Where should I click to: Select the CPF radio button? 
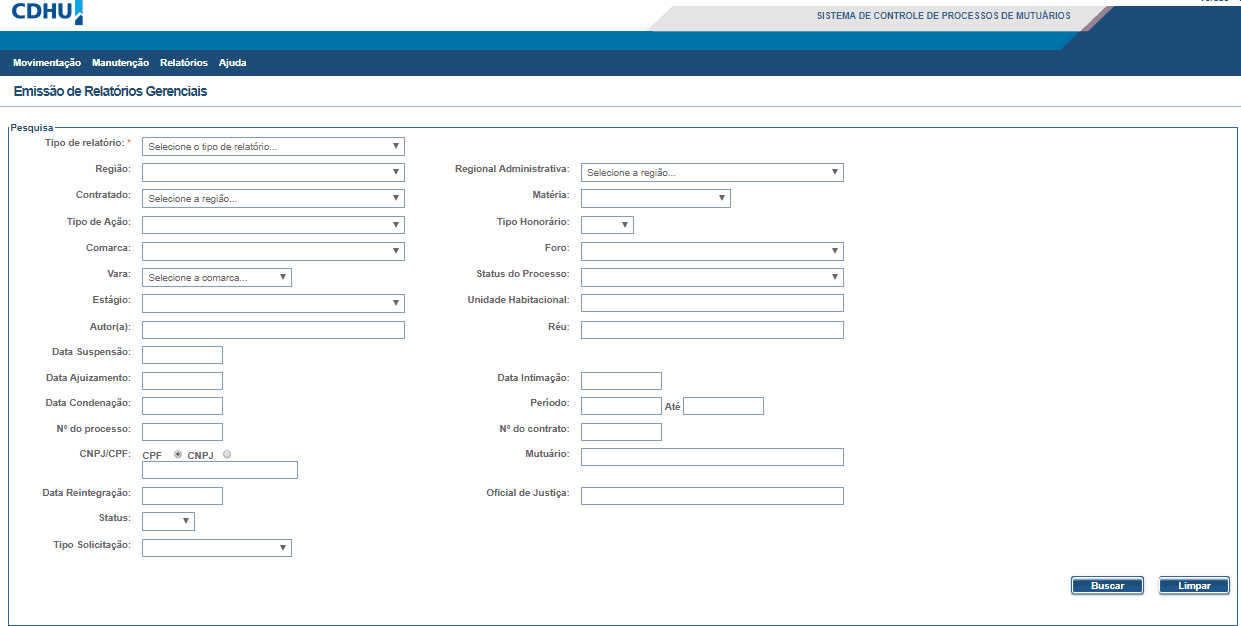coord(178,454)
